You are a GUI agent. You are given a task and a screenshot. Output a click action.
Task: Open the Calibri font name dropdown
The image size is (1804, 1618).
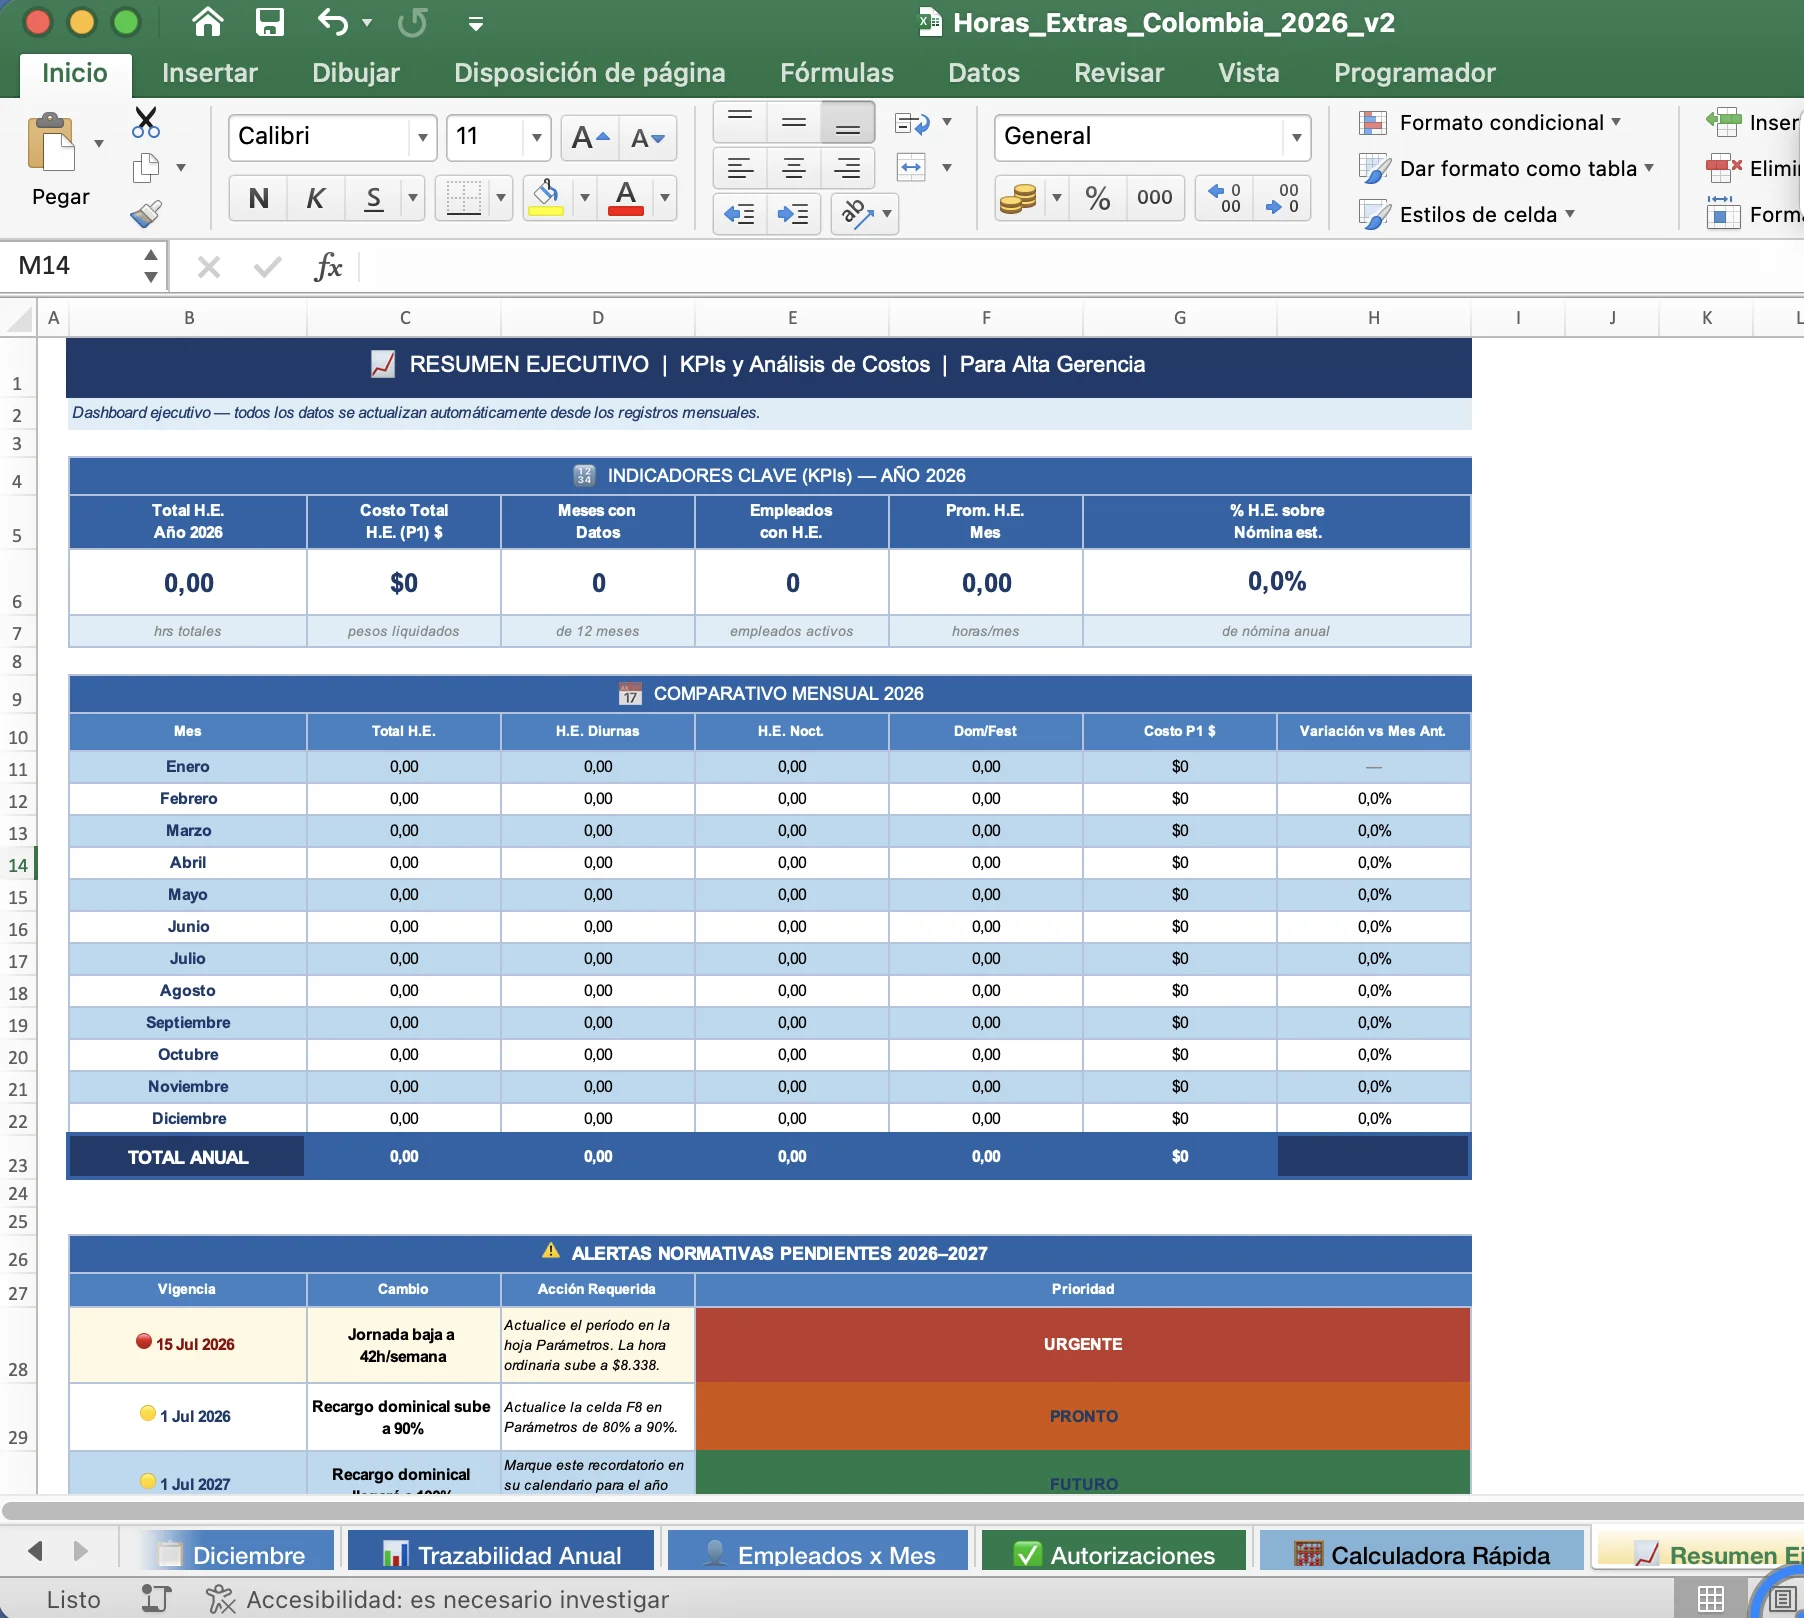pos(423,138)
